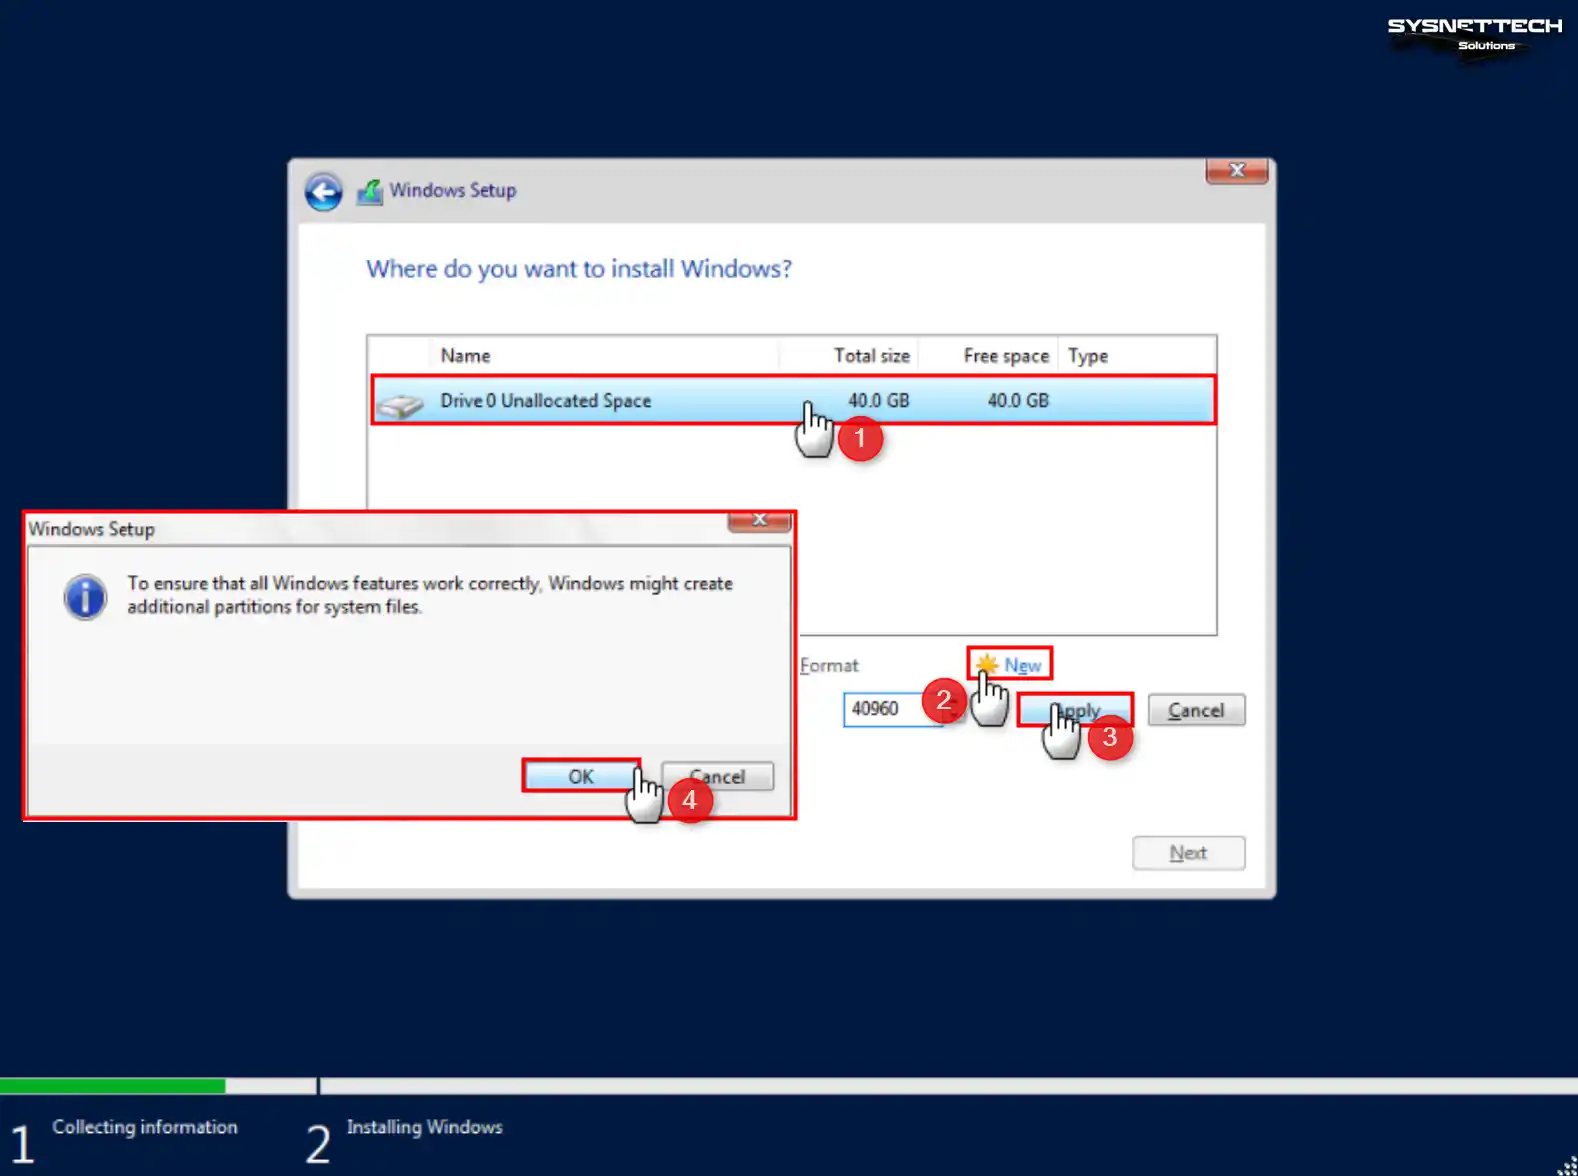
Task: Click the Windows Setup title icon
Action: (x=370, y=191)
